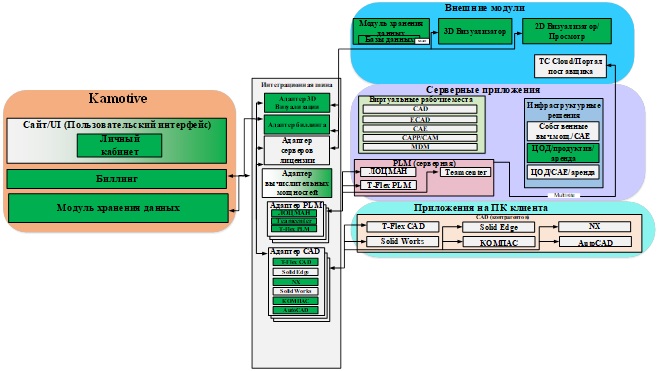Select the Адаптер биллинга block

pos(297,125)
